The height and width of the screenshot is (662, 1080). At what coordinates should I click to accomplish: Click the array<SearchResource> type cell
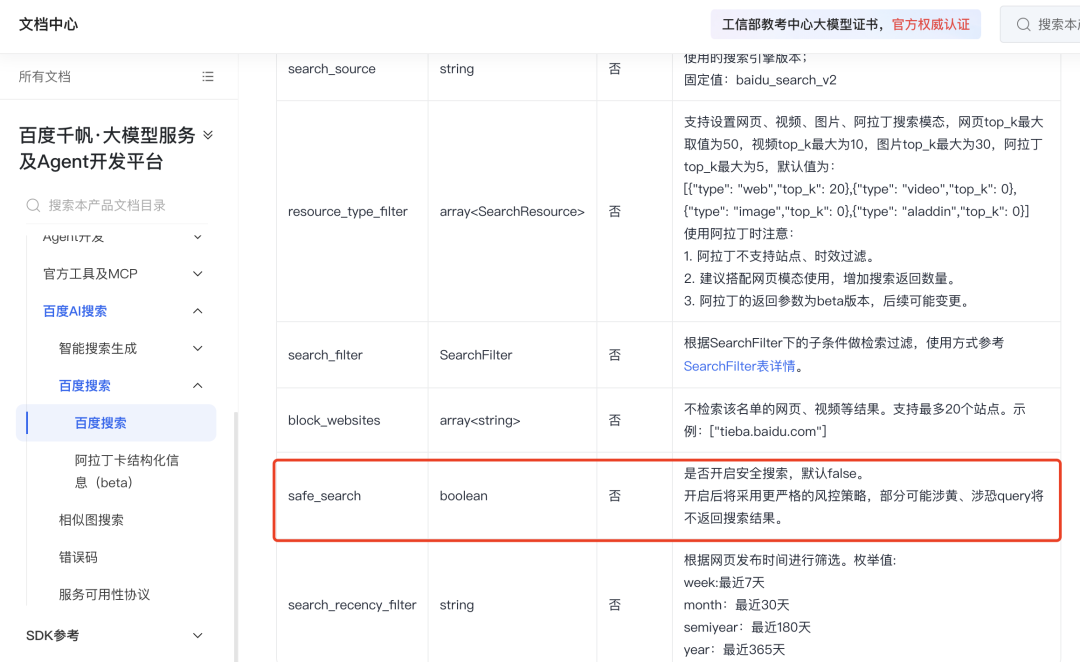(x=512, y=211)
